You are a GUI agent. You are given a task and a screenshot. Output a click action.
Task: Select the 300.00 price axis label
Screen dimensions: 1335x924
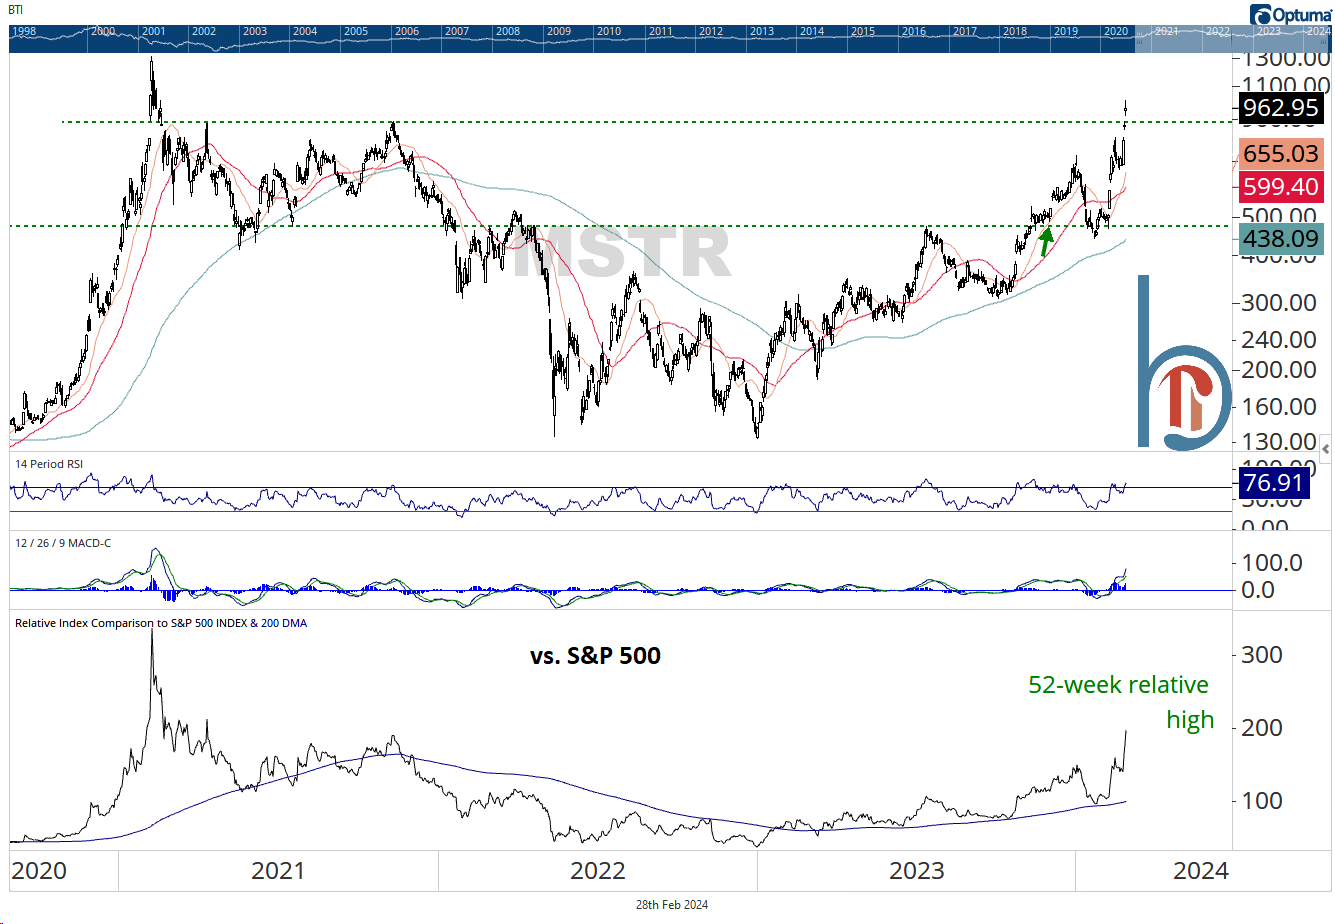1279,302
